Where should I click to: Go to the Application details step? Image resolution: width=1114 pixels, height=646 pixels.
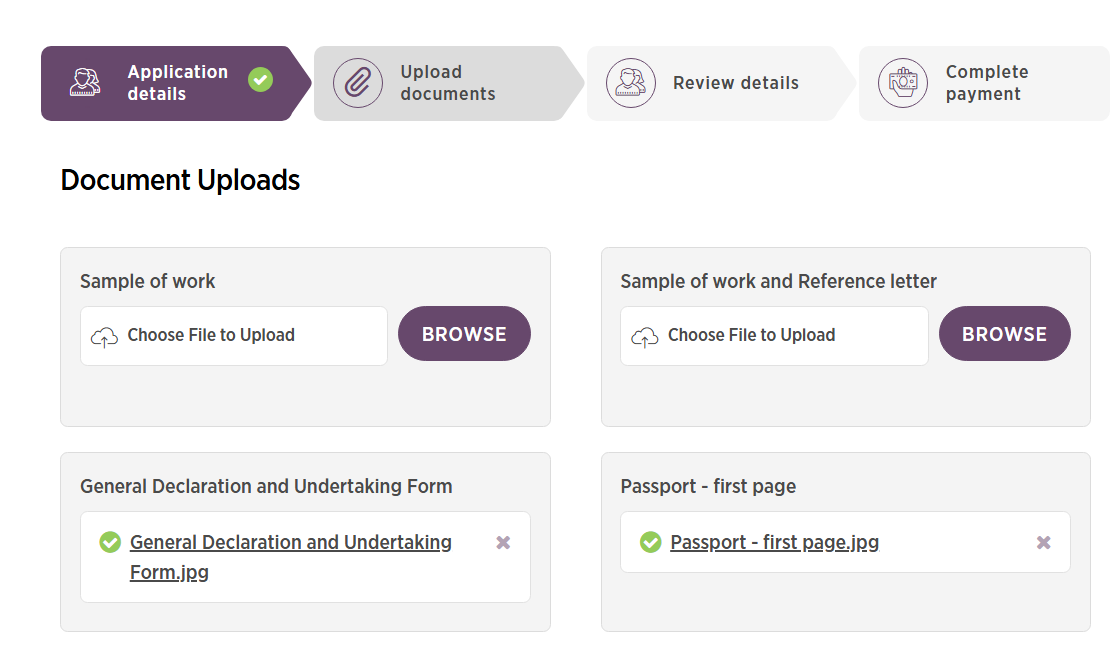point(177,83)
